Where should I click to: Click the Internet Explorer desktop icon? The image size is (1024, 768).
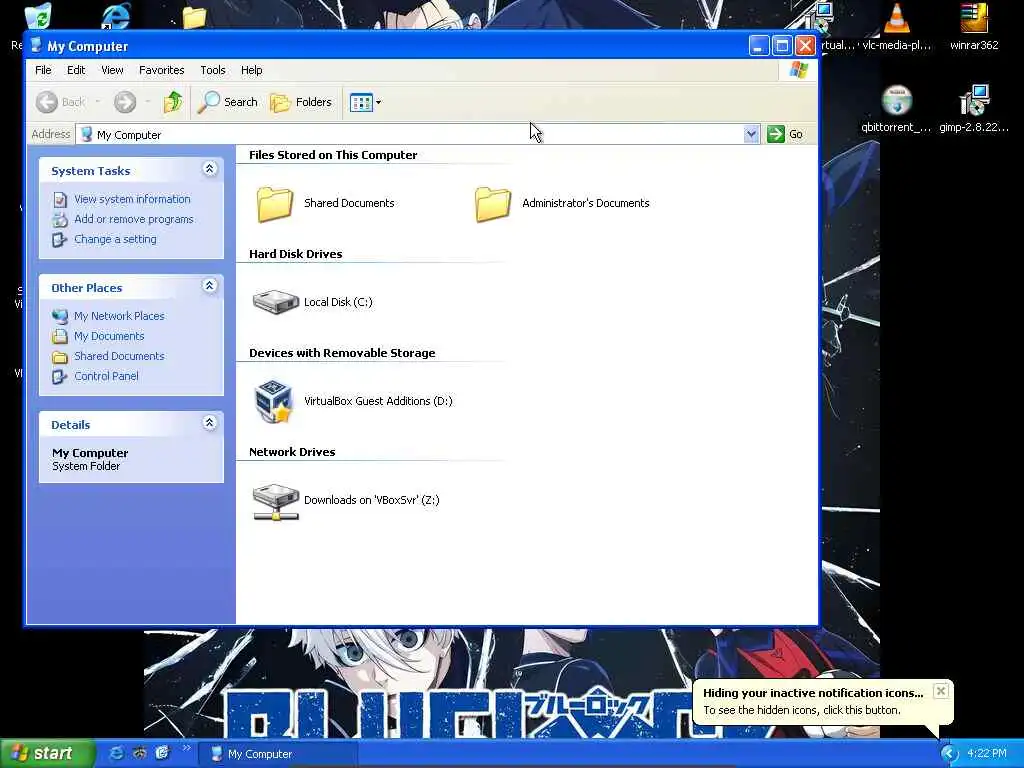click(116, 16)
